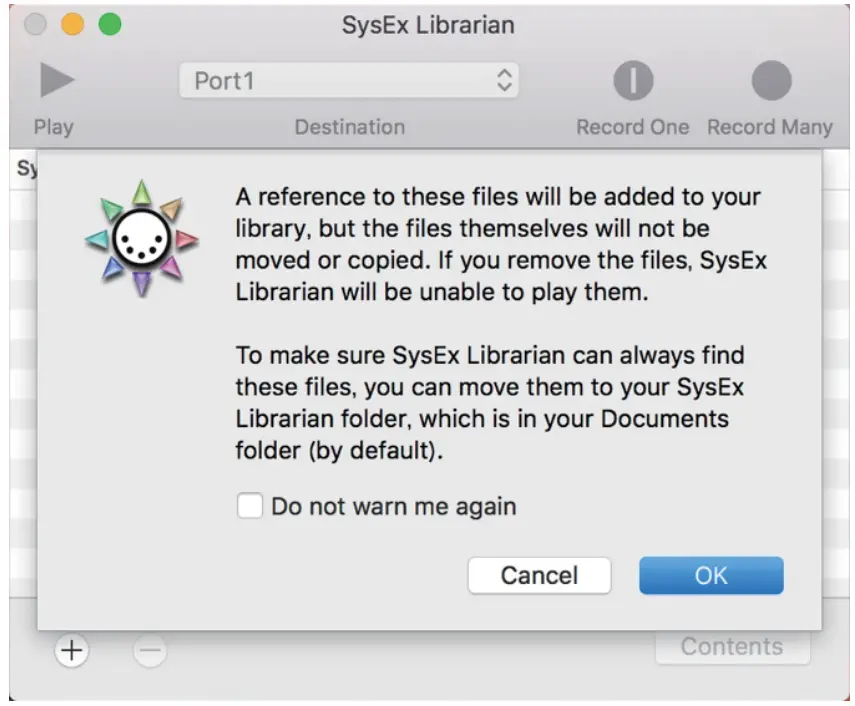Click the SysEx Librarian window title
Image resolution: width=855 pixels, height=706 pixels.
[428, 25]
